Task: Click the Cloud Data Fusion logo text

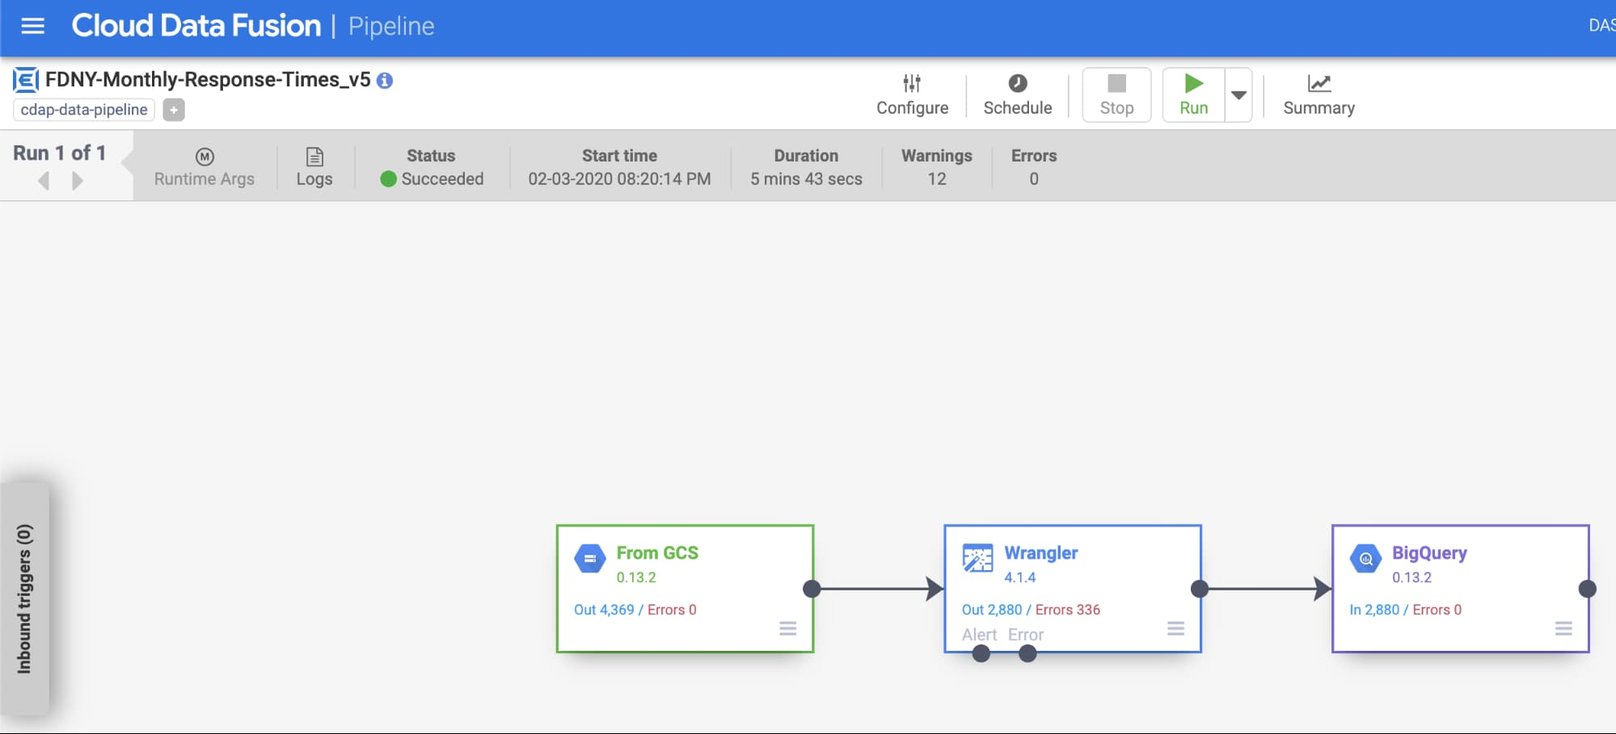Action: pos(196,26)
